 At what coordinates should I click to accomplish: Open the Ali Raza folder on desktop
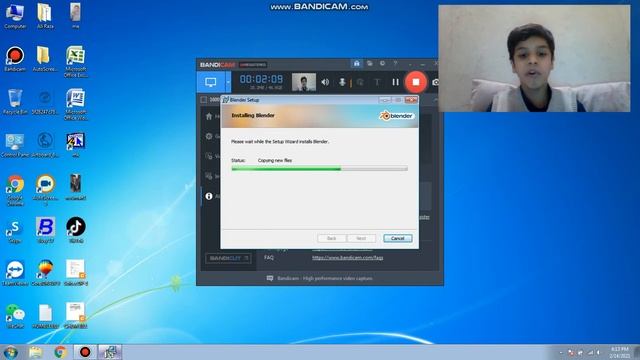45,16
